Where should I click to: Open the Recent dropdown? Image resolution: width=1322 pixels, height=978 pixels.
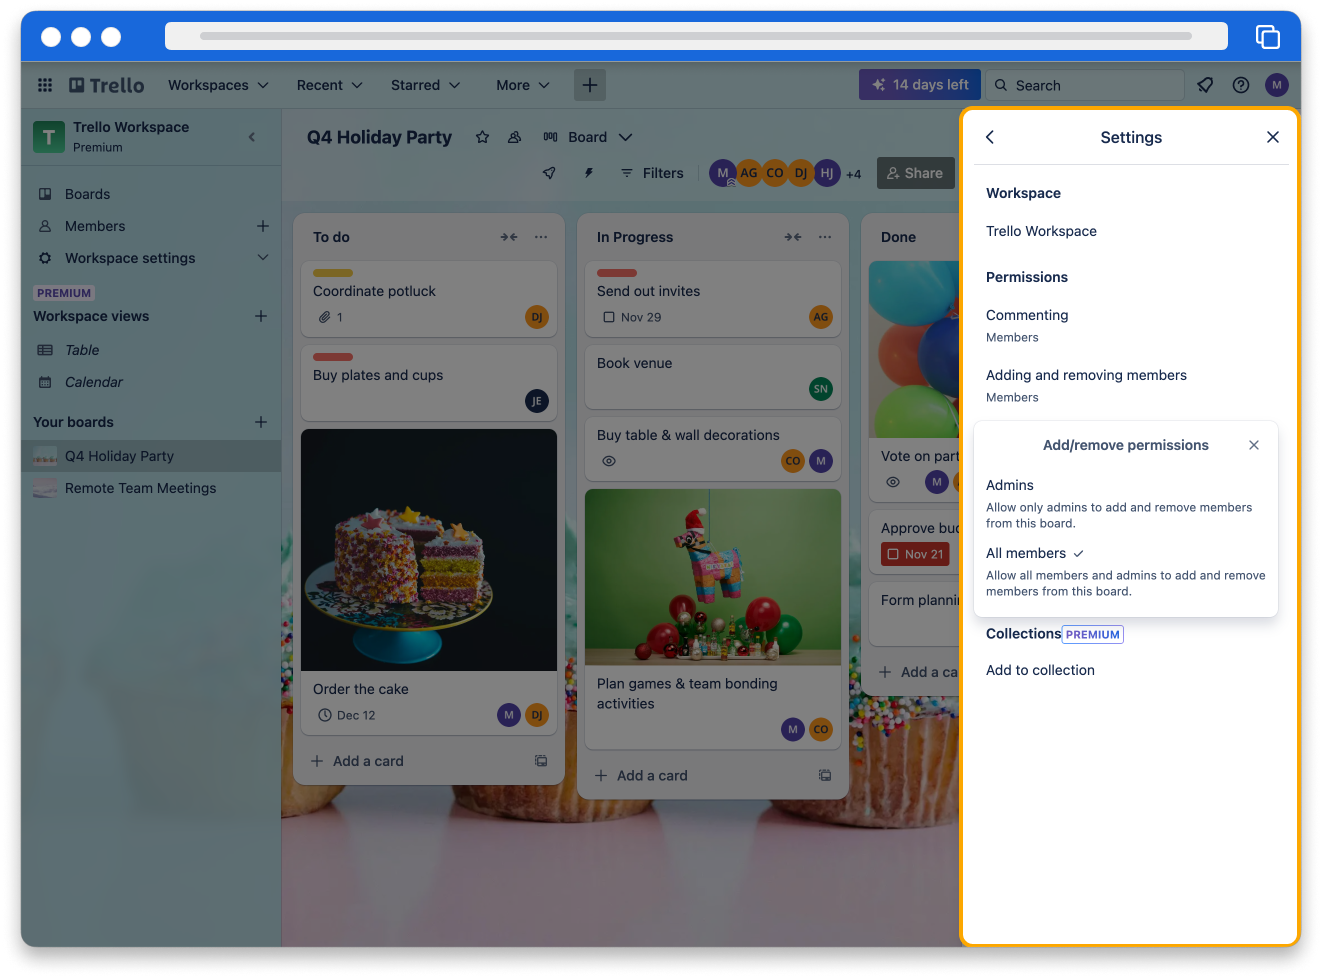(x=329, y=85)
